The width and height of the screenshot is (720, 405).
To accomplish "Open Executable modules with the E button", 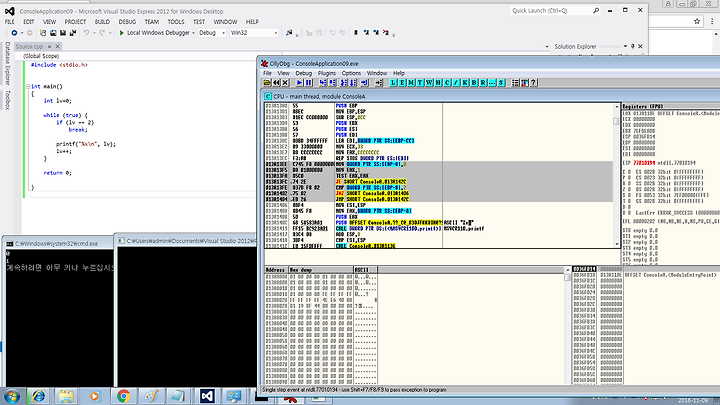I will click(x=402, y=83).
